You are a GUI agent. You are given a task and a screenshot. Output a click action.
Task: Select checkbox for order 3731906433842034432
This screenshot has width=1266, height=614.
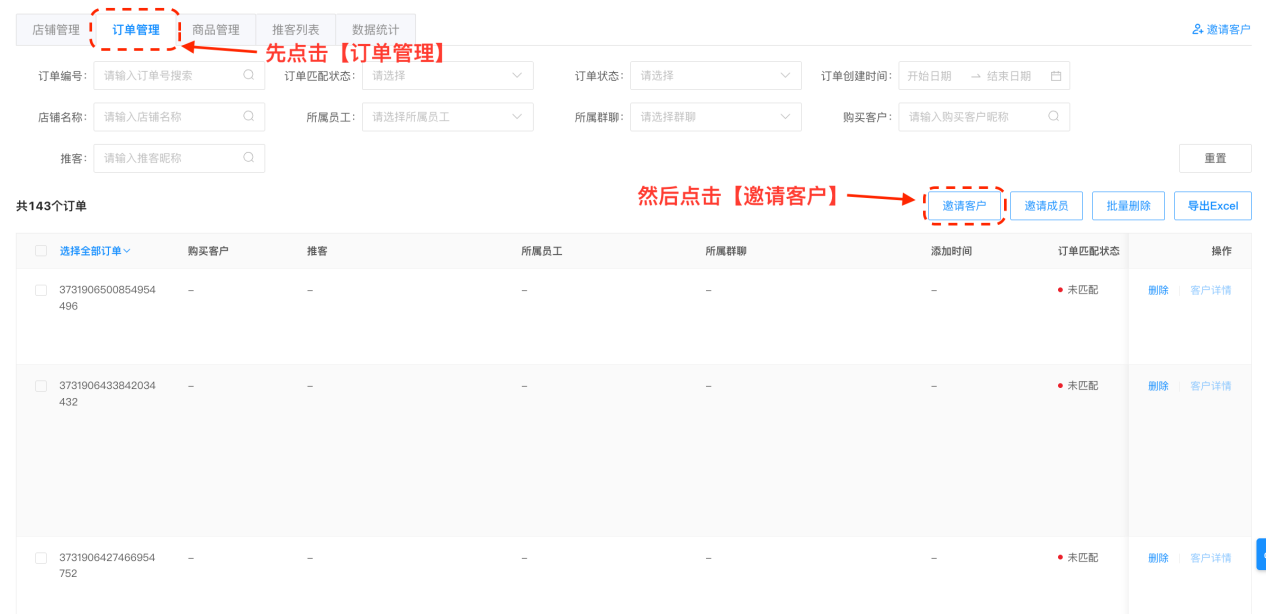[41, 386]
